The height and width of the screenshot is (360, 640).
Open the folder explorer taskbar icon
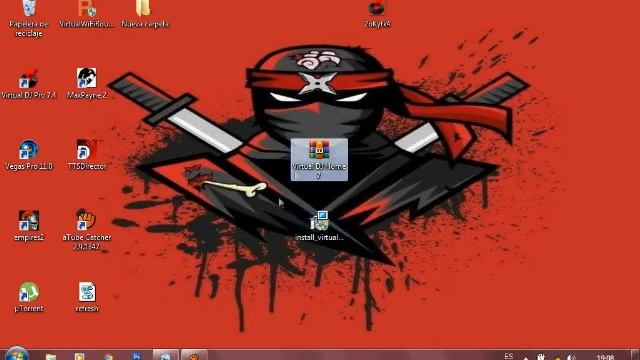point(51,356)
